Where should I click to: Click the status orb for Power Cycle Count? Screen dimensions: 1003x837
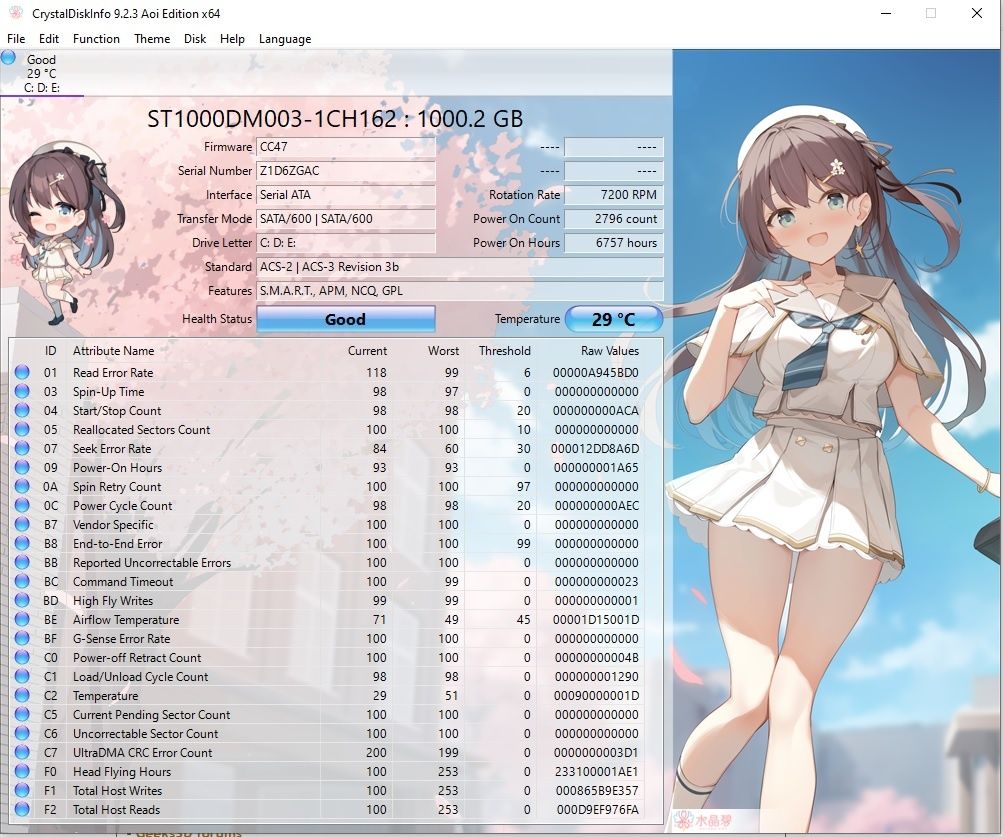click(x=22, y=505)
